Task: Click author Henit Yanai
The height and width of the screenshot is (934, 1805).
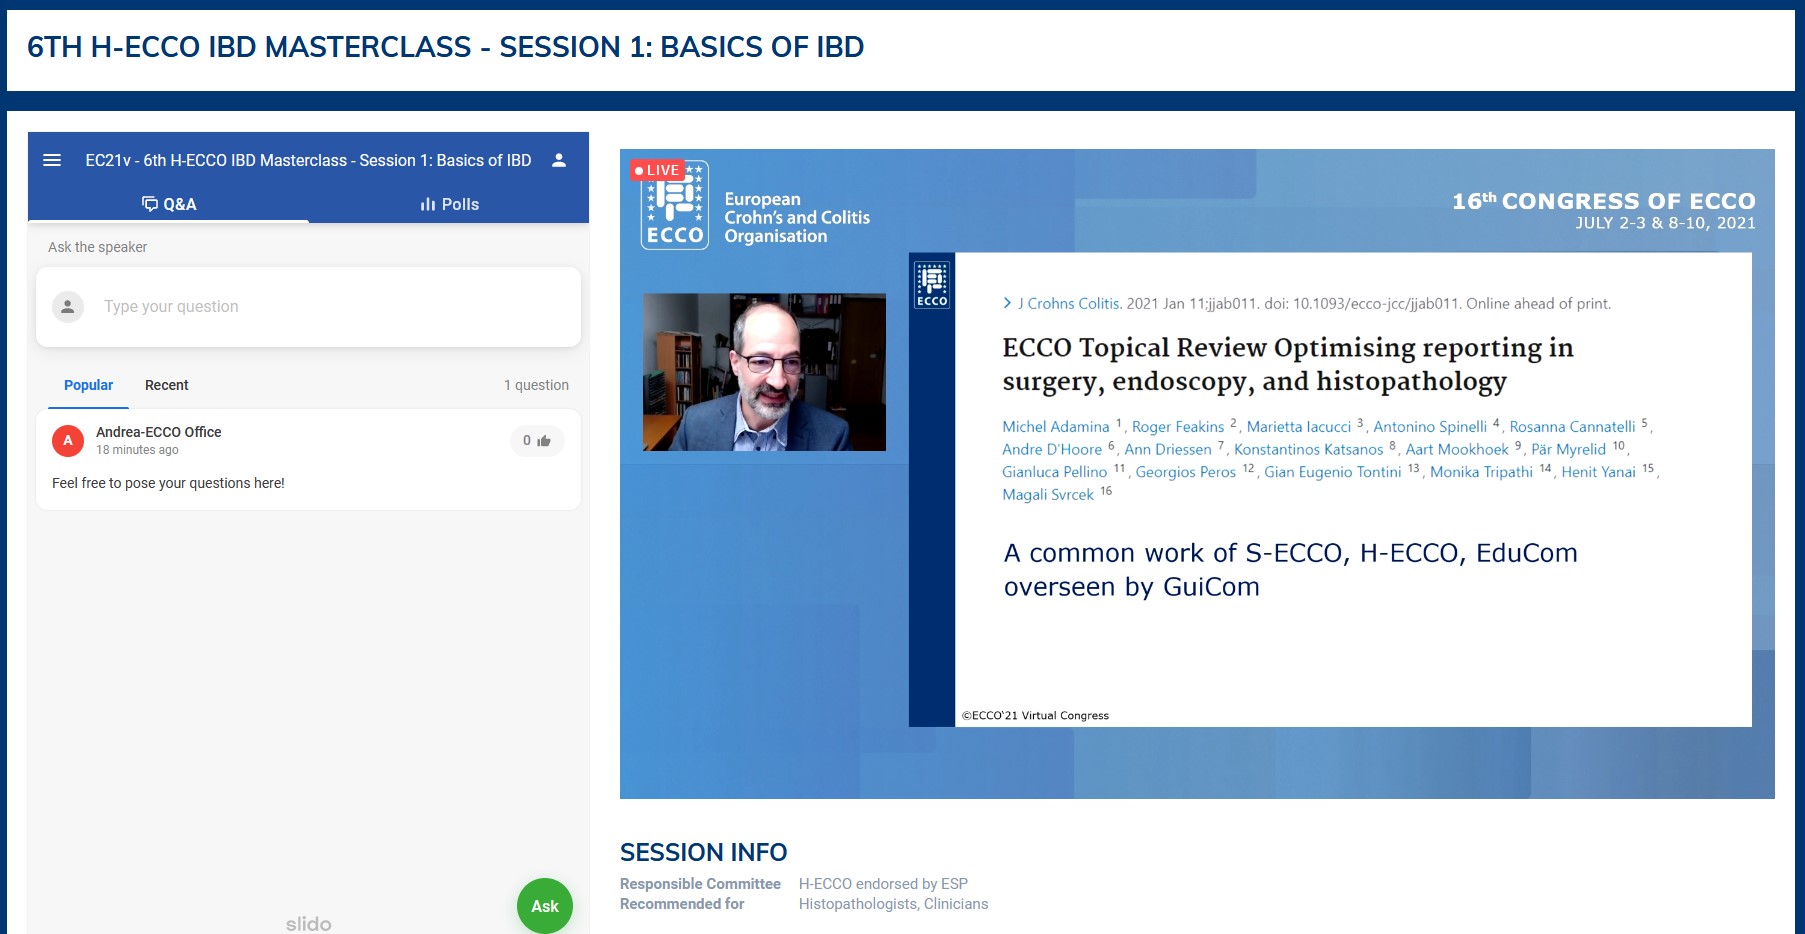Action: [x=1598, y=472]
